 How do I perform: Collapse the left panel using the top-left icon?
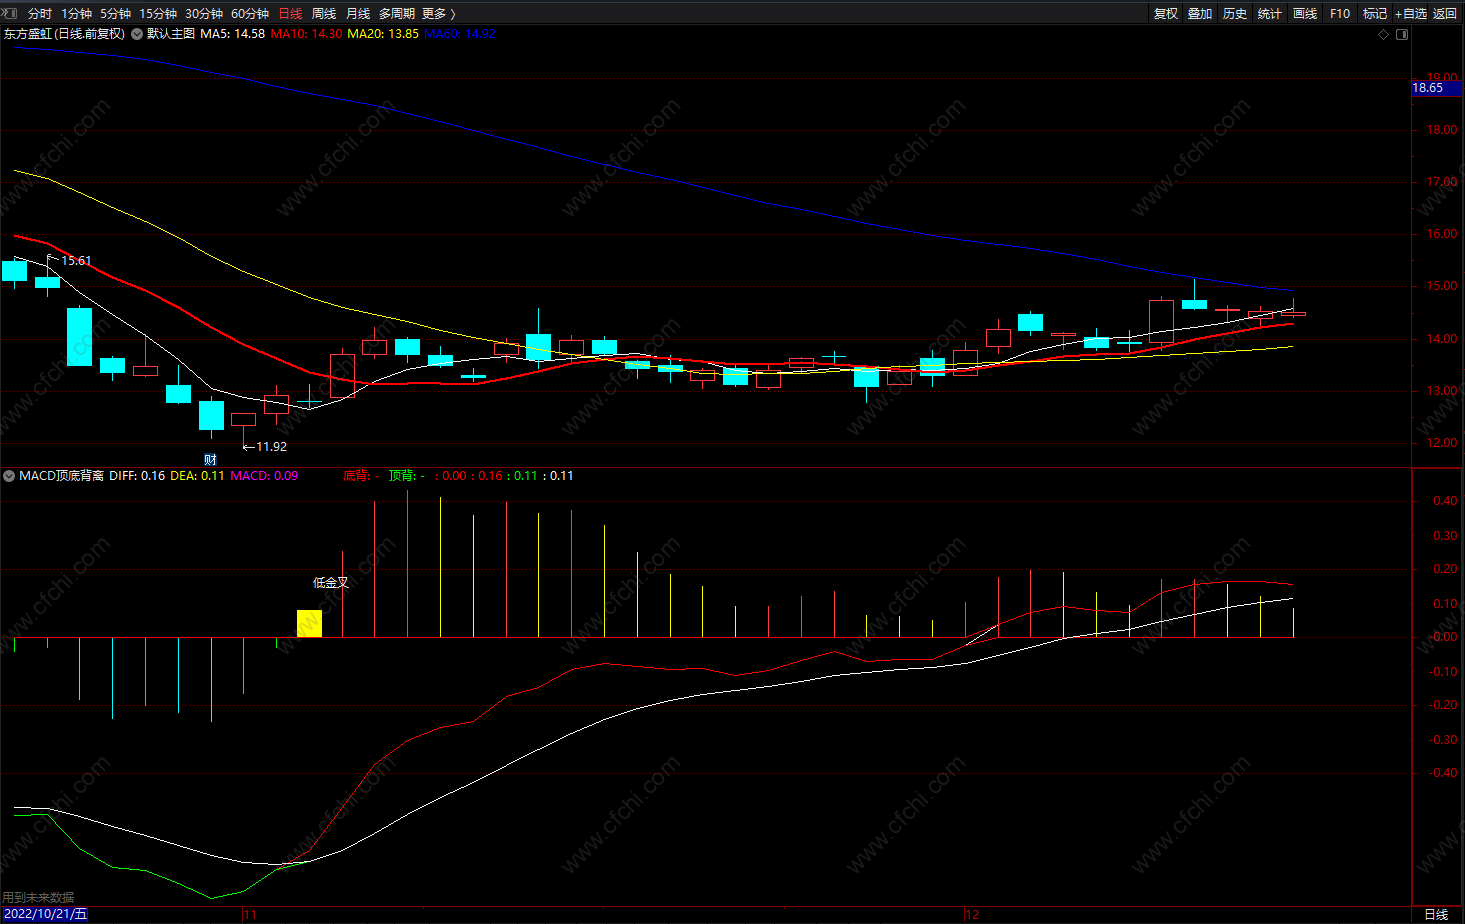tap(10, 13)
